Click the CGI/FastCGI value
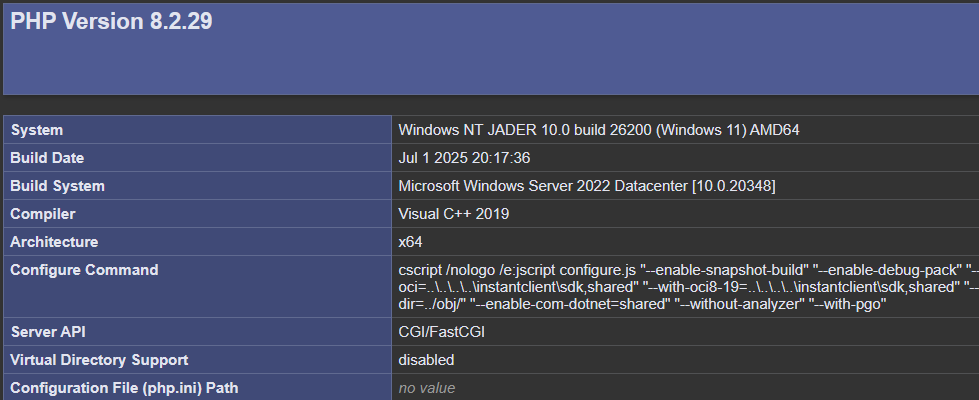This screenshot has width=979, height=400. click(x=442, y=331)
